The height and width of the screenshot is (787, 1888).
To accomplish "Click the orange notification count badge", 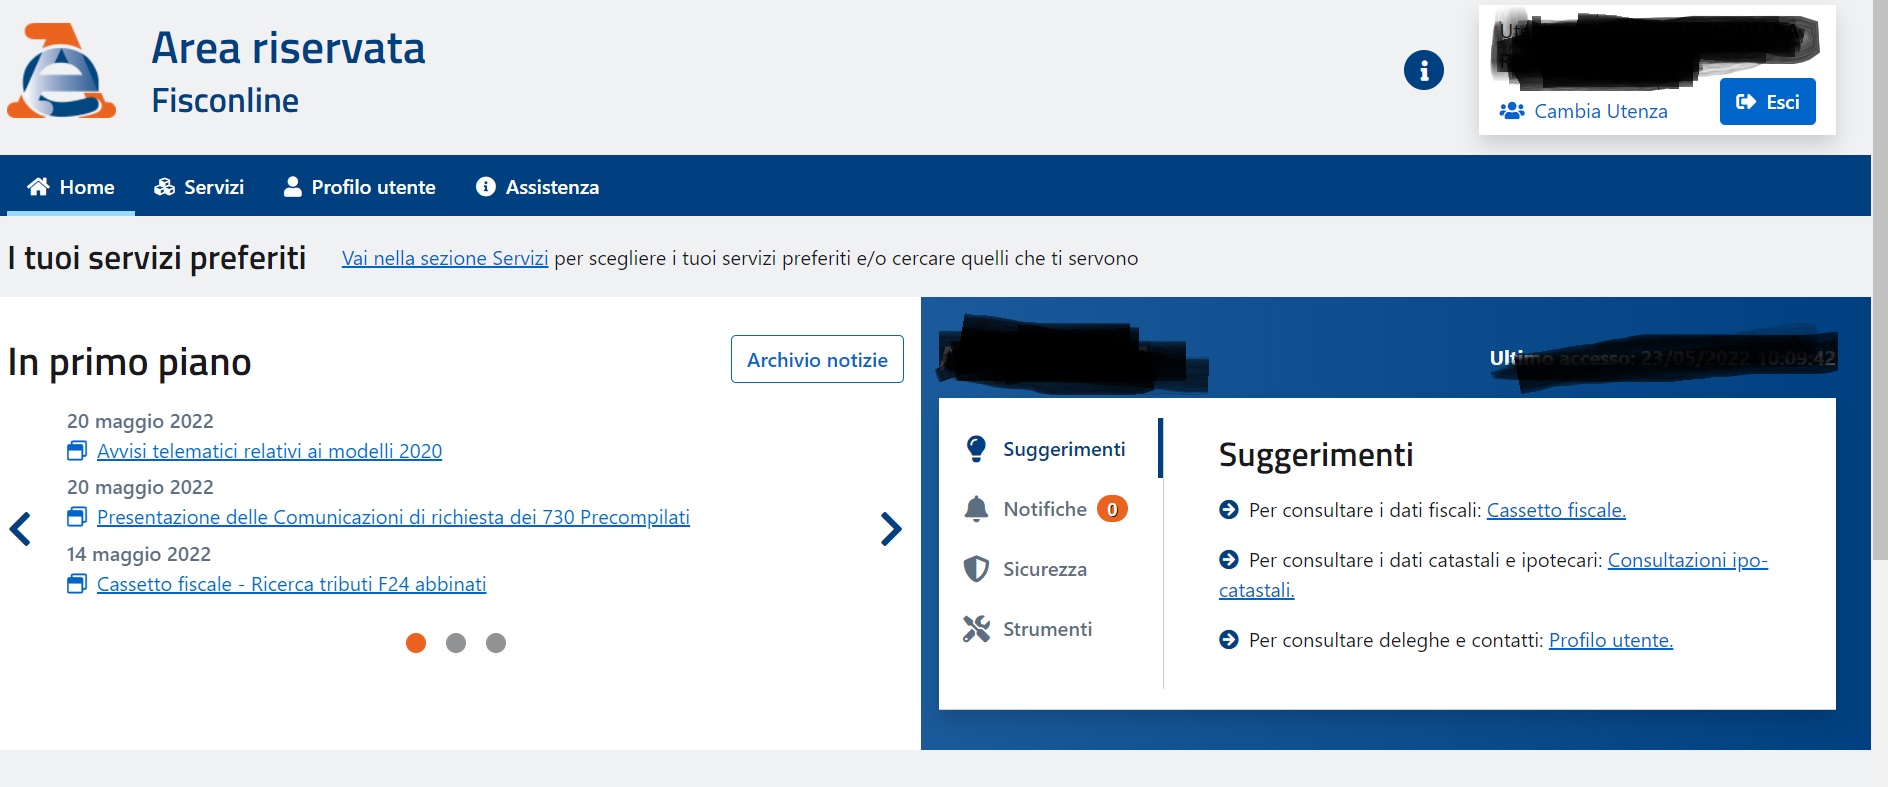I will [1112, 509].
